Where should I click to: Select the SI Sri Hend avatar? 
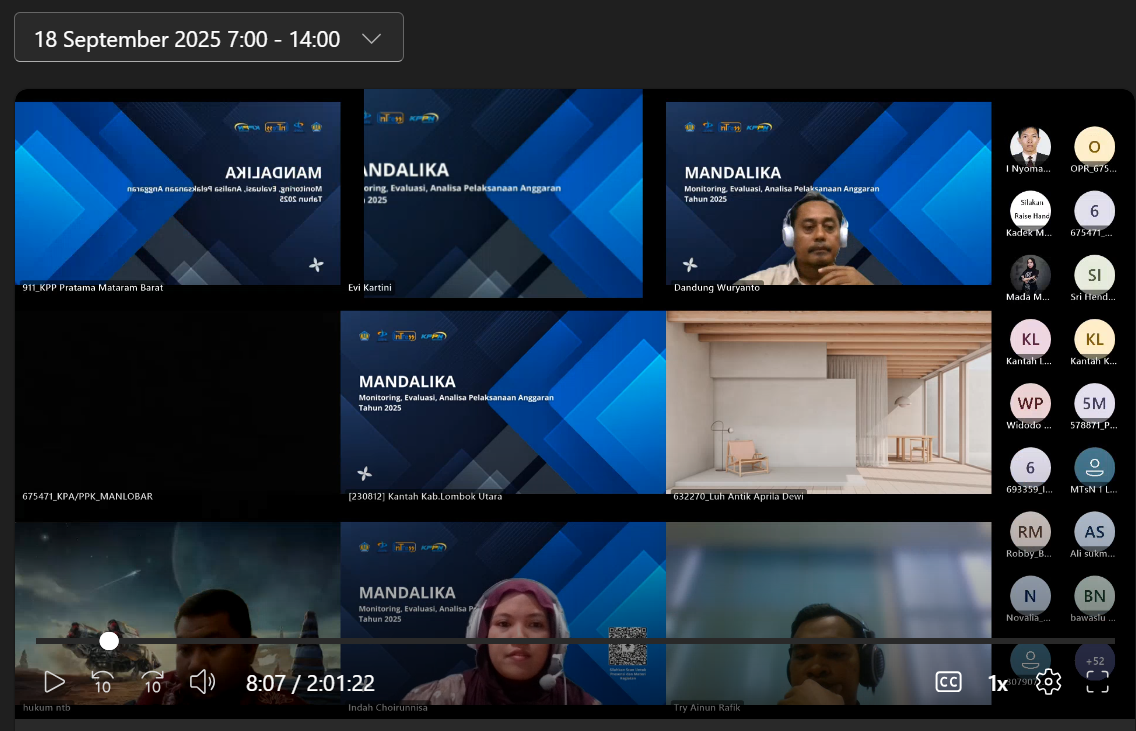pyautogui.click(x=1094, y=275)
